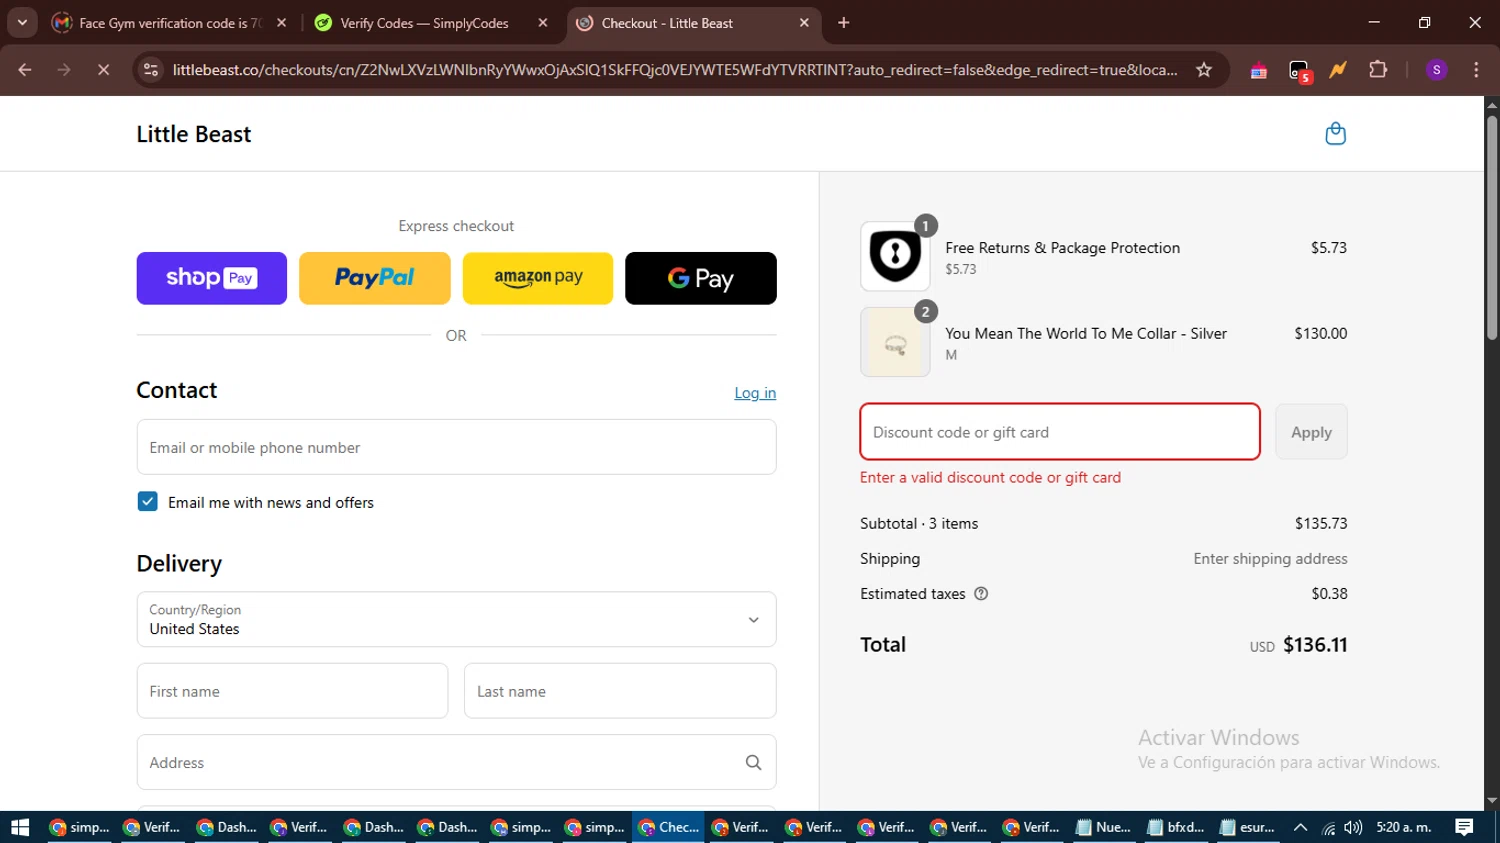Open the volume control

tap(1353, 827)
